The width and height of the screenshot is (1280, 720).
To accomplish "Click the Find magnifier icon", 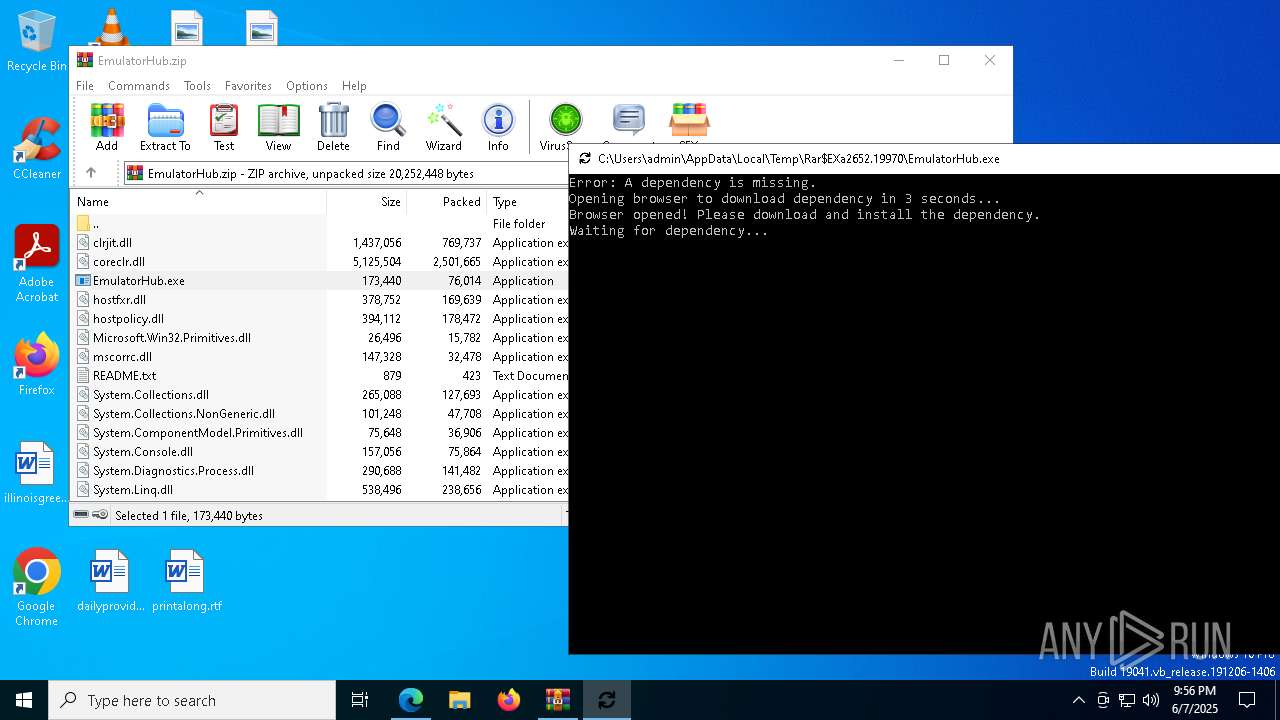I will click(388, 127).
